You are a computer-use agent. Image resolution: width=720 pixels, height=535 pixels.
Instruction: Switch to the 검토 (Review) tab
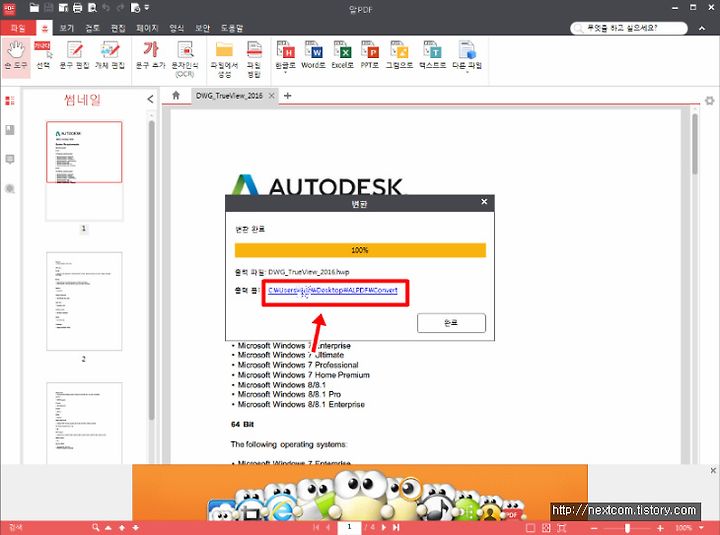[92, 28]
